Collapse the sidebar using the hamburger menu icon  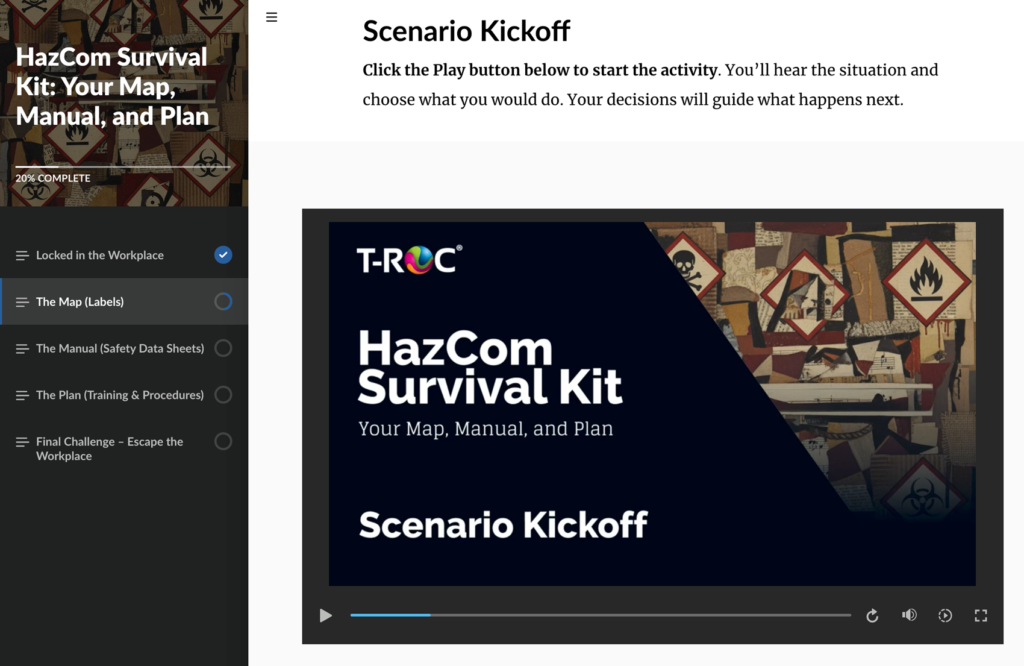click(271, 16)
